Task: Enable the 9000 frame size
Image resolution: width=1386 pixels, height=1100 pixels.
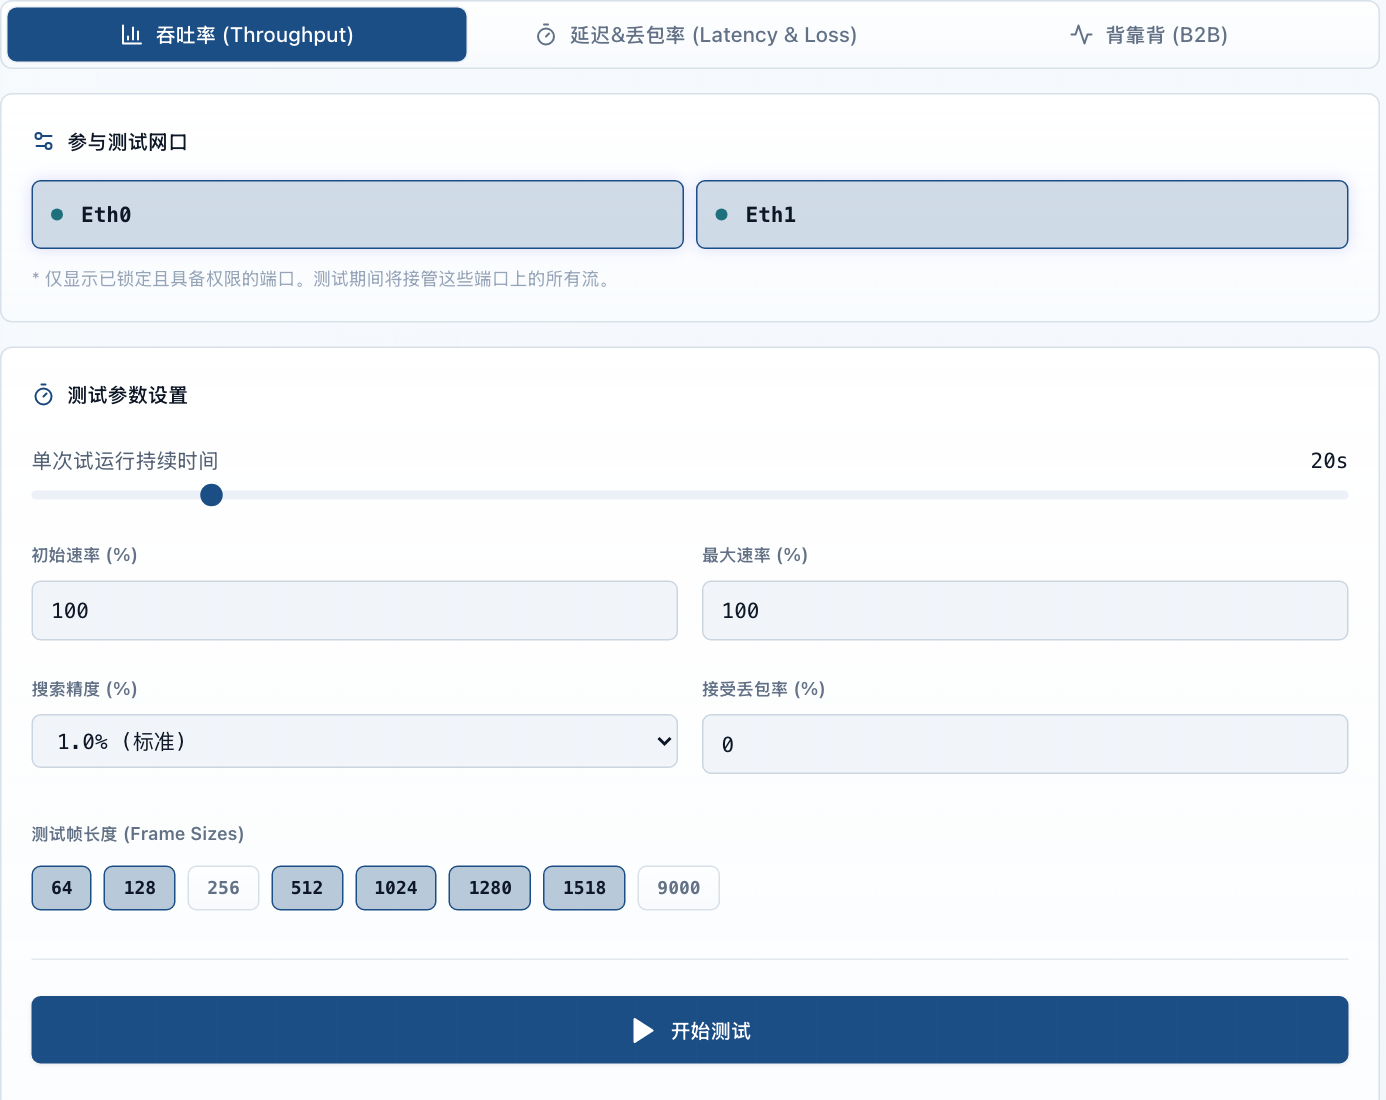Action: [x=678, y=888]
